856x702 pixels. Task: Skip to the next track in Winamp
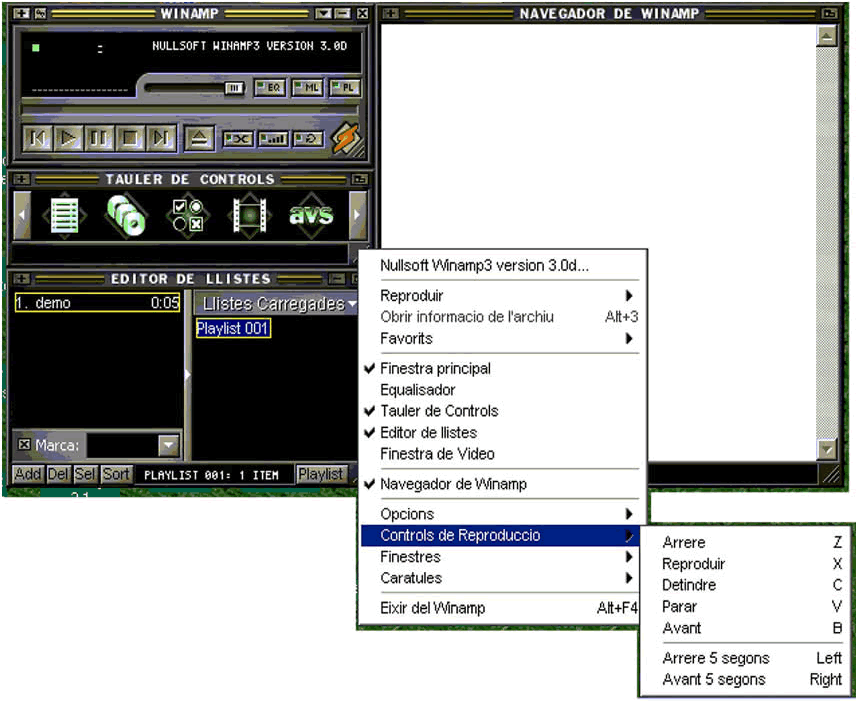click(x=162, y=138)
